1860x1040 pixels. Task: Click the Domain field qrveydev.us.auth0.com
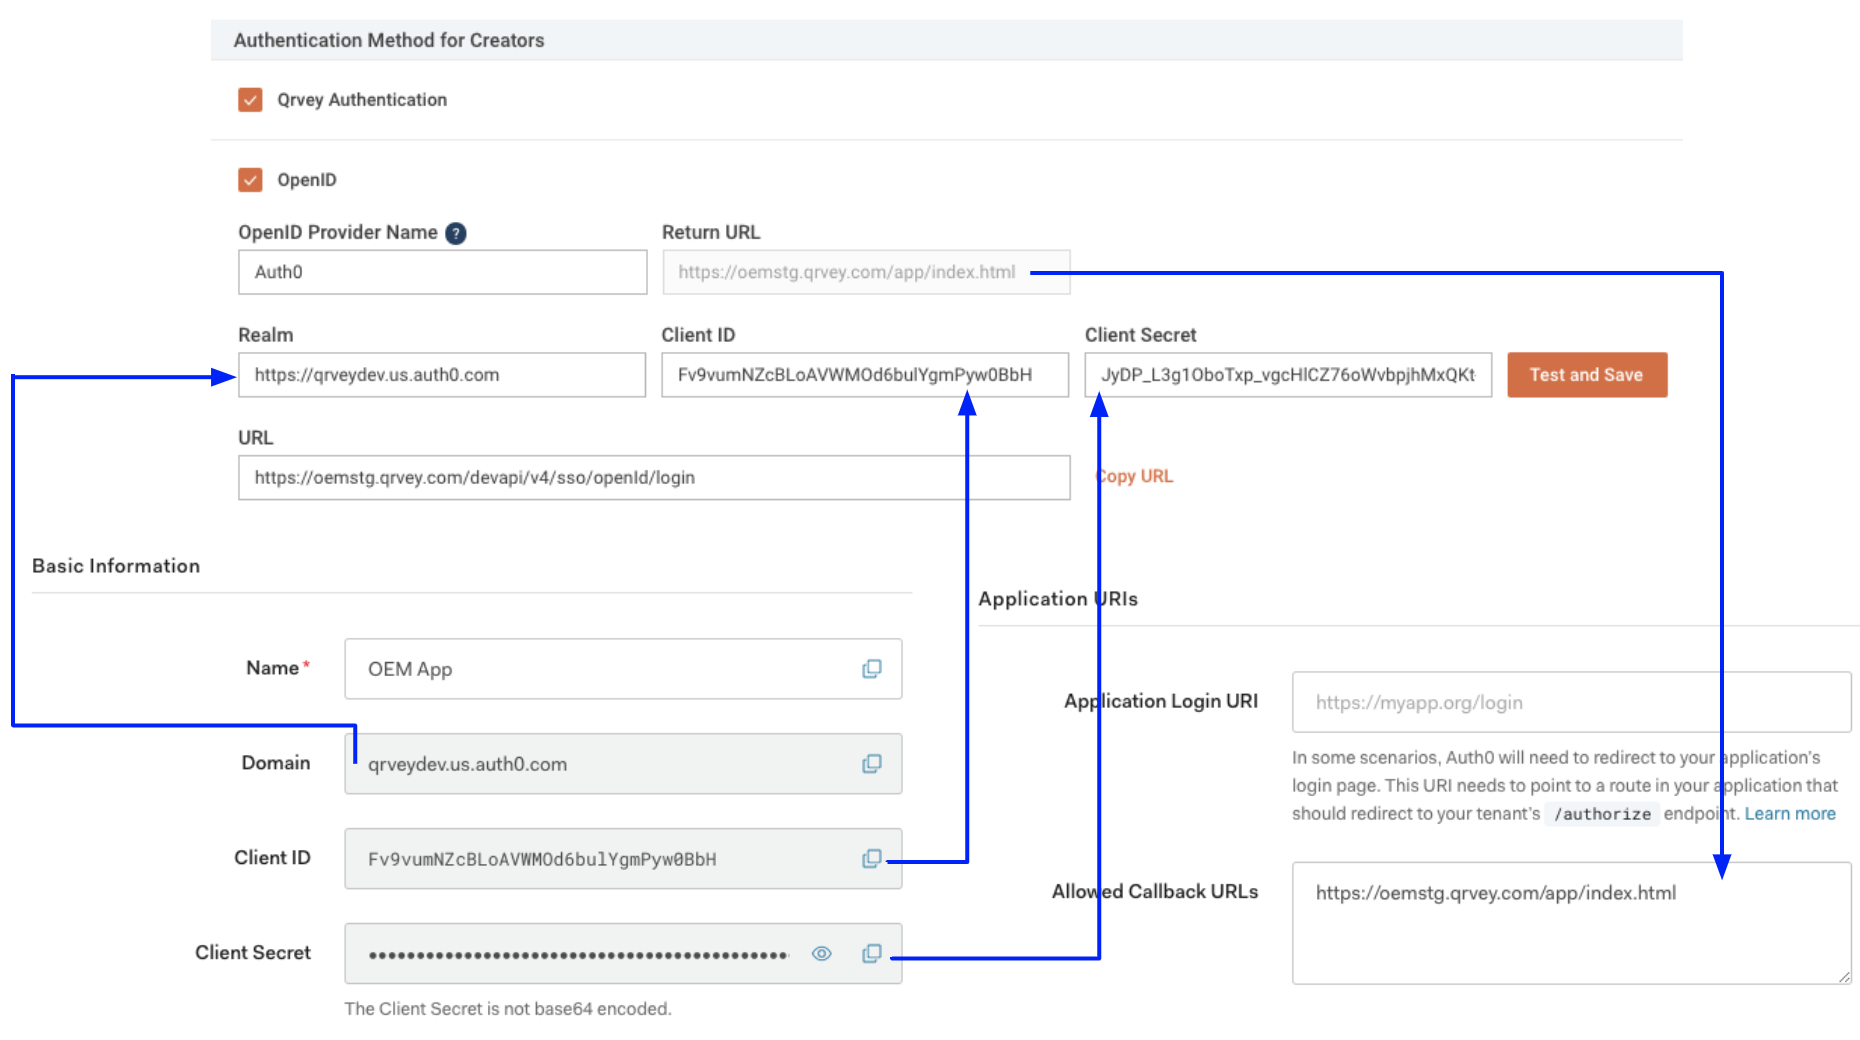623,764
